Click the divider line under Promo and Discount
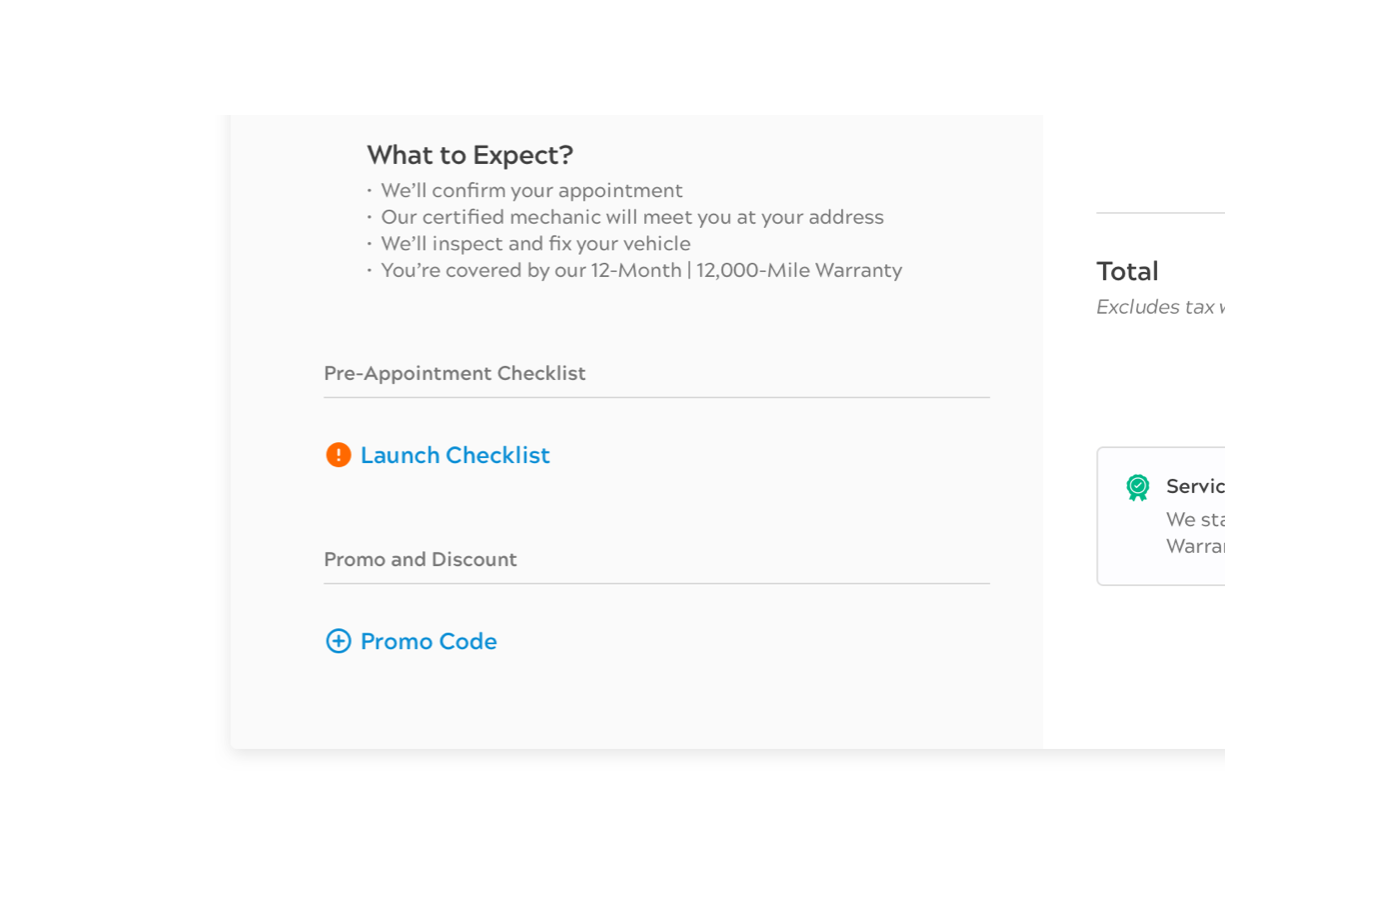The width and height of the screenshot is (1400, 920). point(656,583)
